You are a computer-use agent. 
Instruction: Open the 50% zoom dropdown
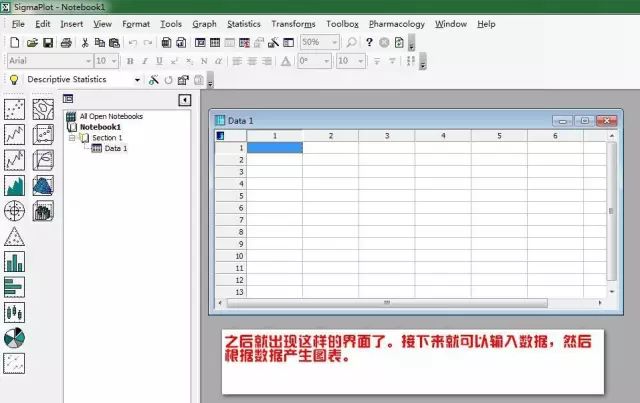[334, 42]
